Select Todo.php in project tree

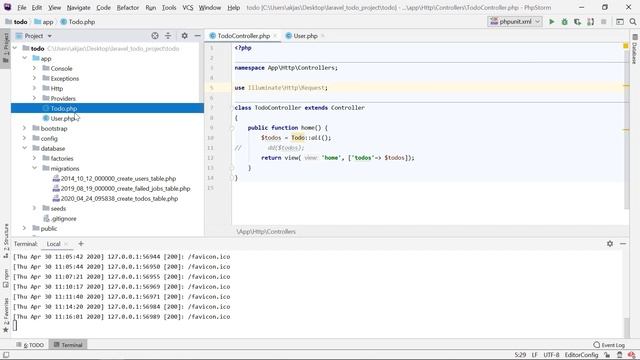(107, 108)
